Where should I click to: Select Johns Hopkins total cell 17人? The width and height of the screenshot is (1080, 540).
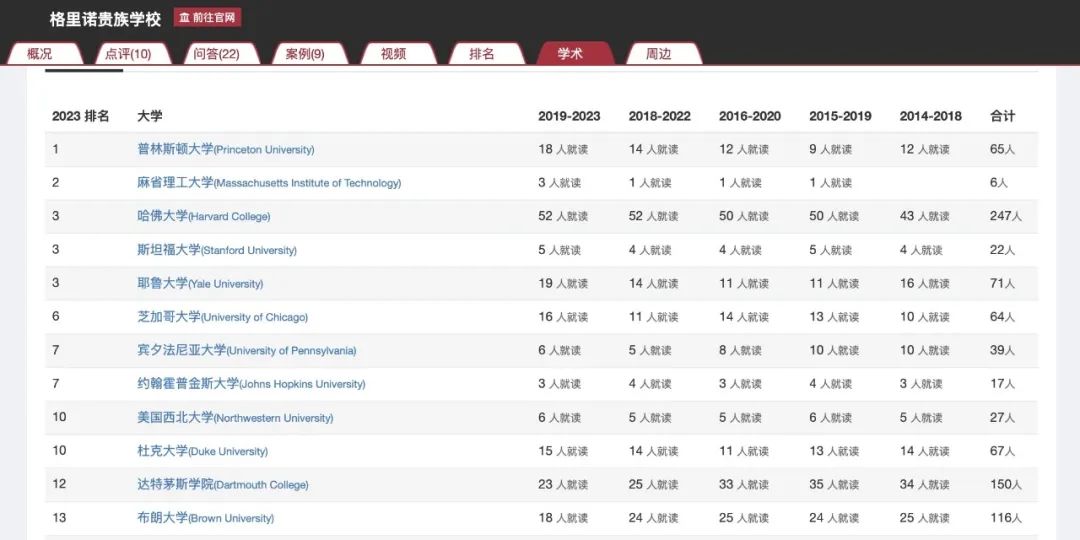point(1002,384)
